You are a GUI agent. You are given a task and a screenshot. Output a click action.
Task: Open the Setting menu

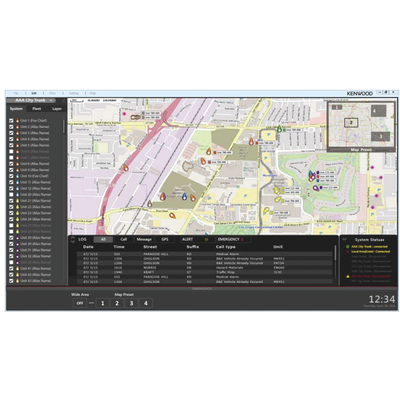pos(74,93)
